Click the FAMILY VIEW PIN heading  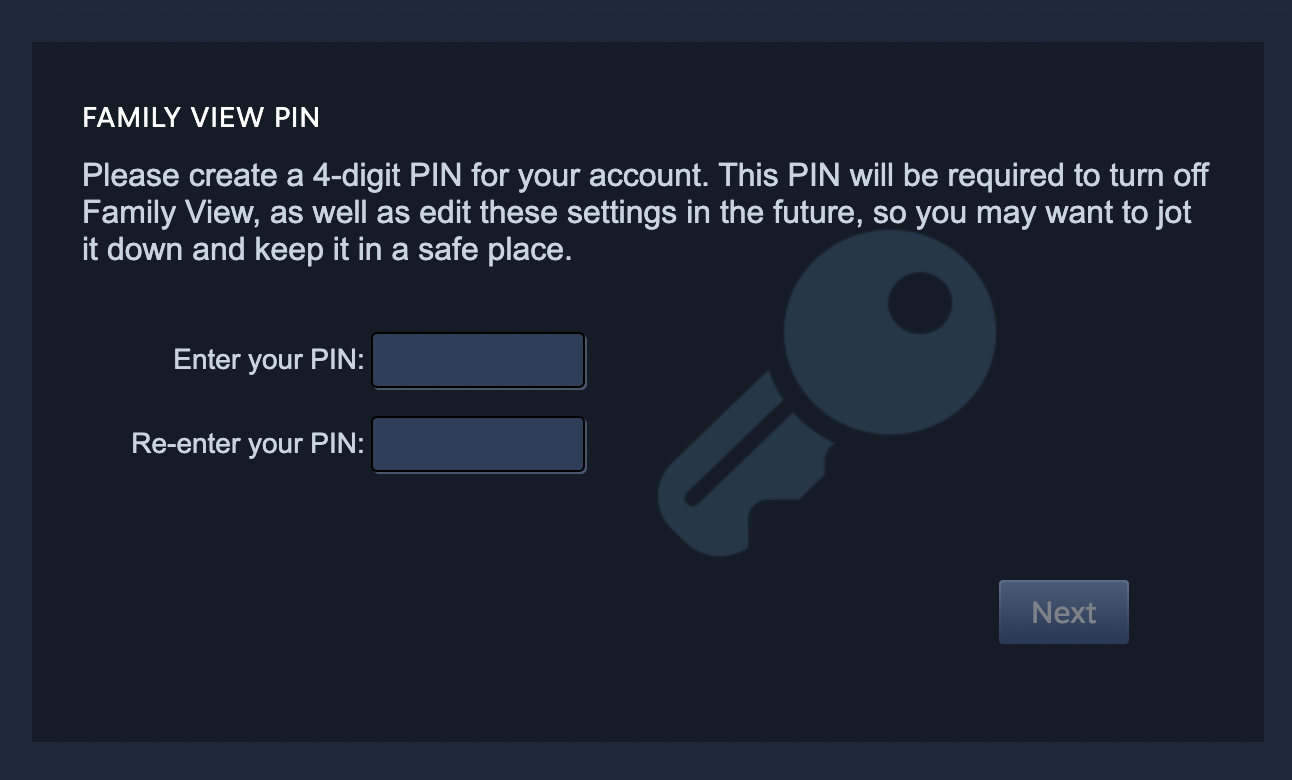tap(201, 118)
